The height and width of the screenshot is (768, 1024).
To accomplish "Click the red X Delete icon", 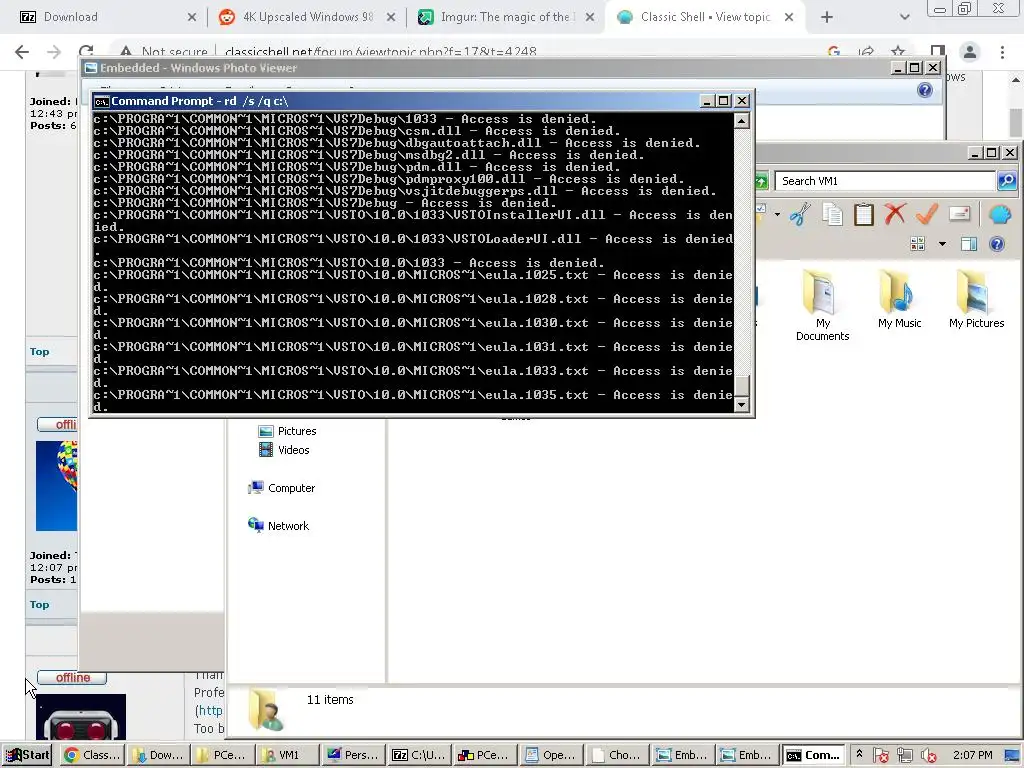I will click(895, 214).
